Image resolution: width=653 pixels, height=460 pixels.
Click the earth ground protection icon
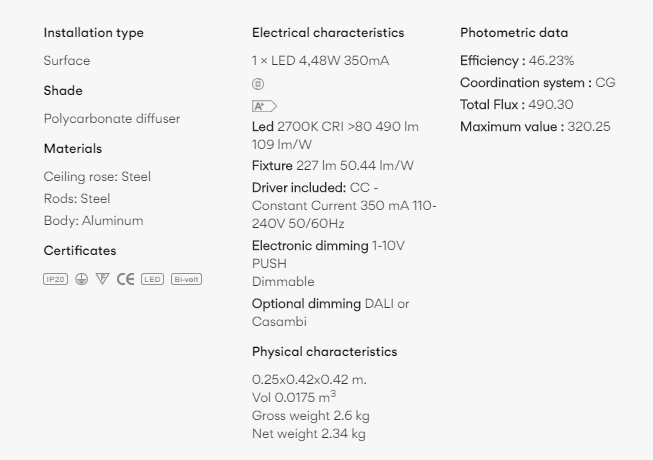point(82,279)
